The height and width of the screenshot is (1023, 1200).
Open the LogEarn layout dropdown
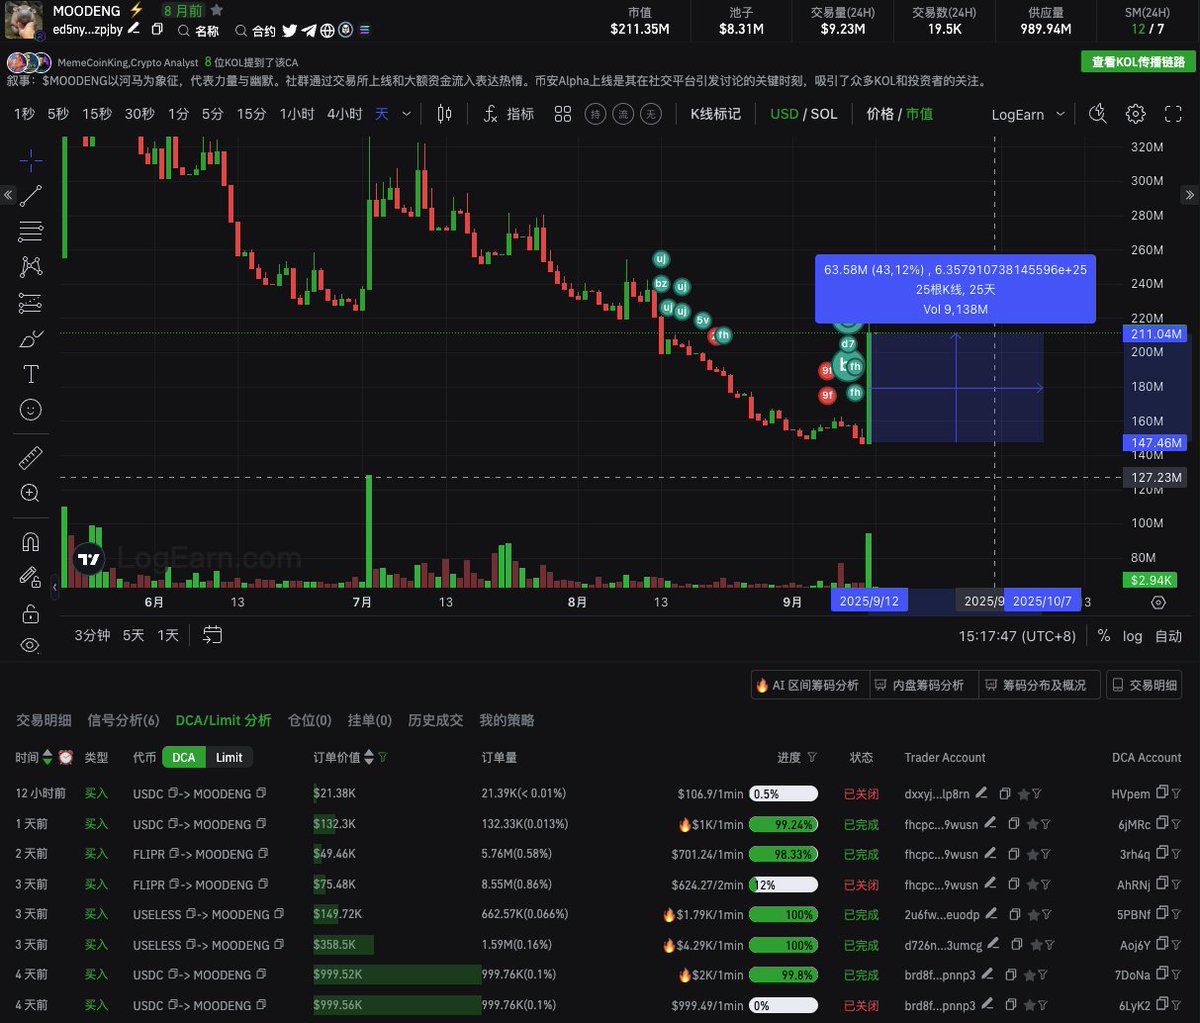click(x=1026, y=114)
